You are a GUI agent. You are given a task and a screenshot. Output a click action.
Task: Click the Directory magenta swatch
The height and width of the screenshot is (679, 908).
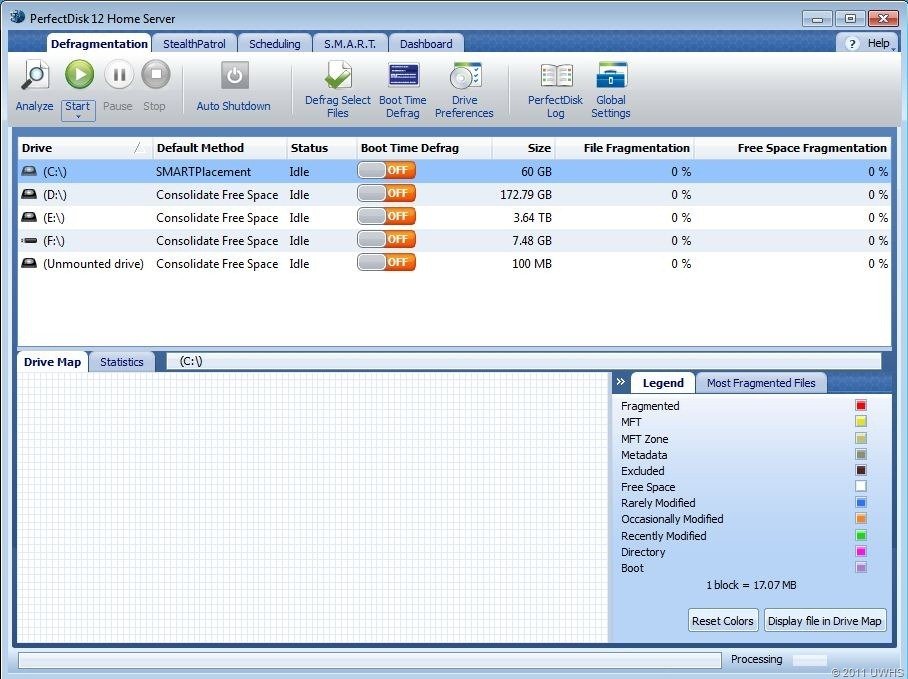pos(861,552)
